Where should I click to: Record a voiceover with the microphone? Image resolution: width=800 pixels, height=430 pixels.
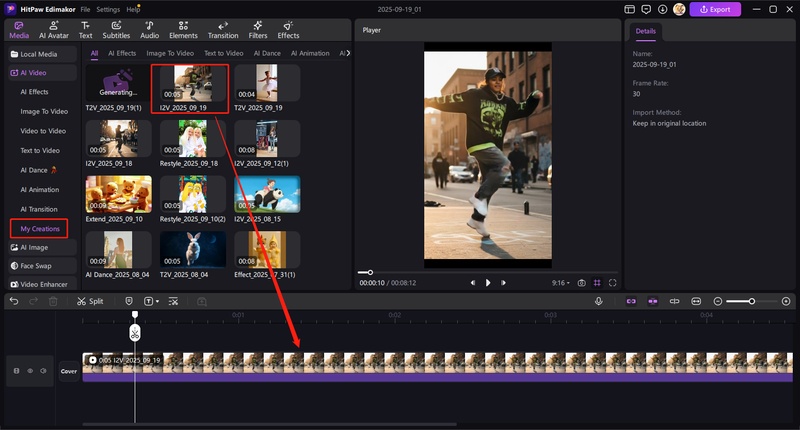pyautogui.click(x=598, y=301)
